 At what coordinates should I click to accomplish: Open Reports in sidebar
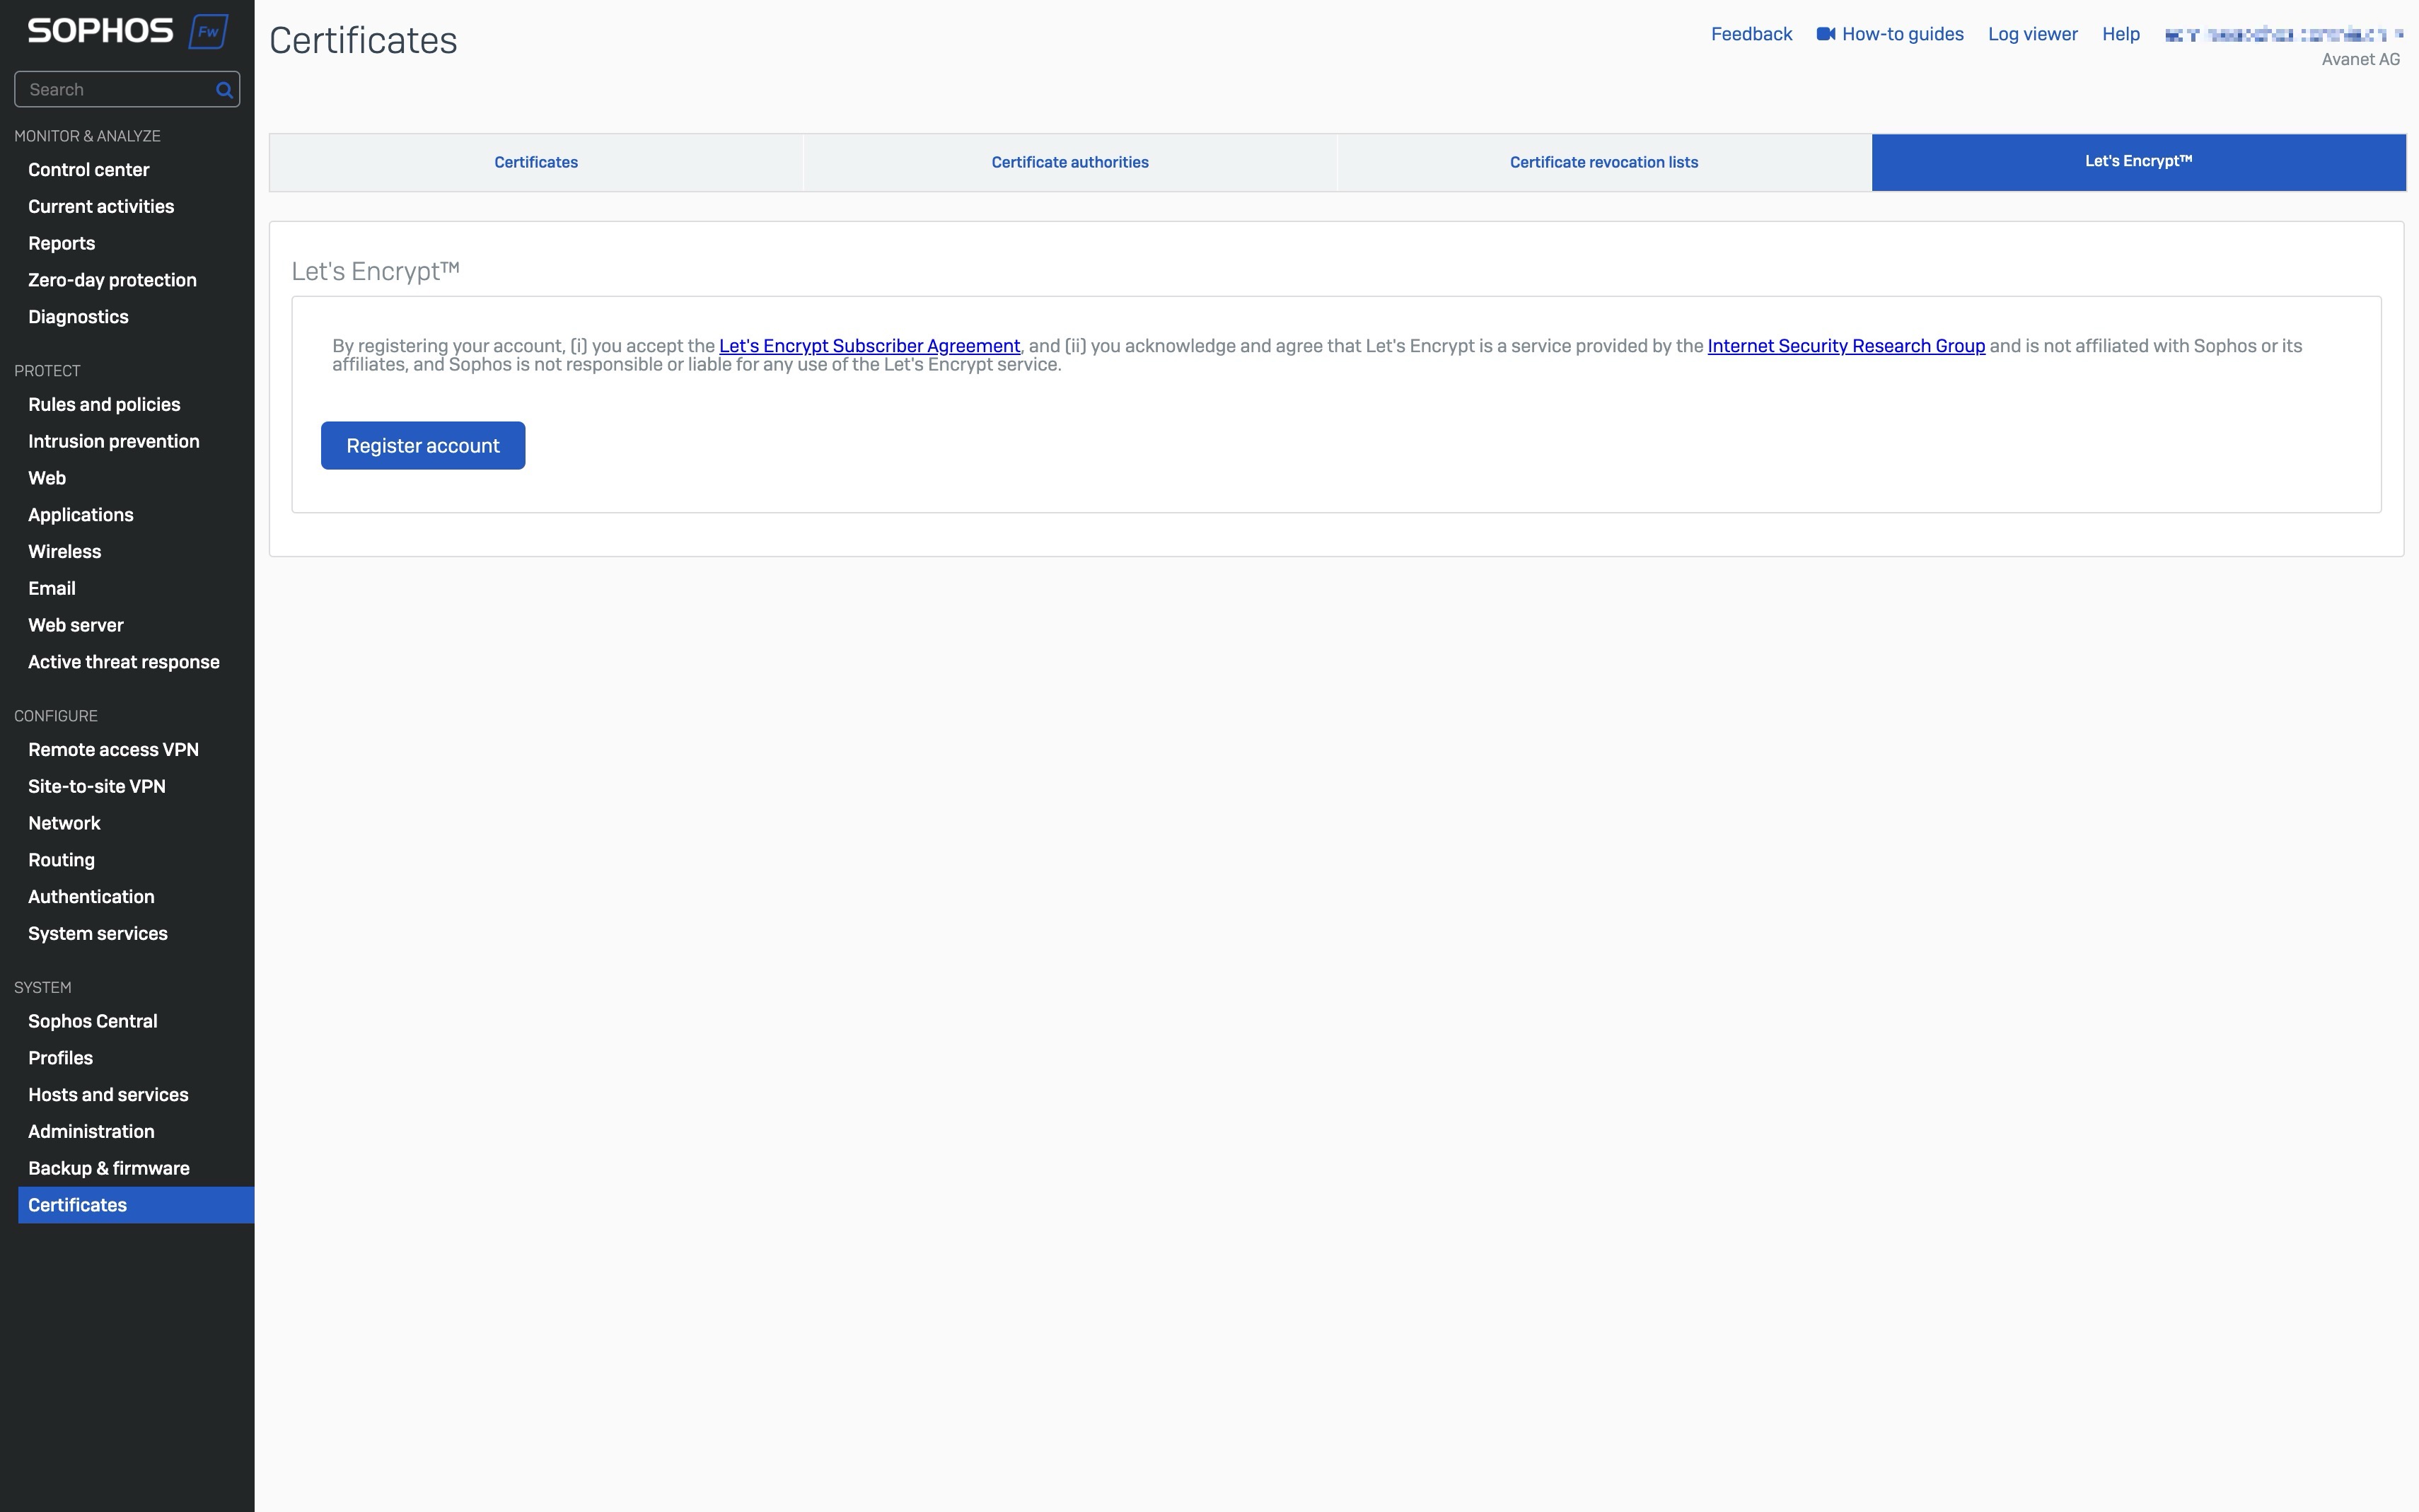pos(62,244)
